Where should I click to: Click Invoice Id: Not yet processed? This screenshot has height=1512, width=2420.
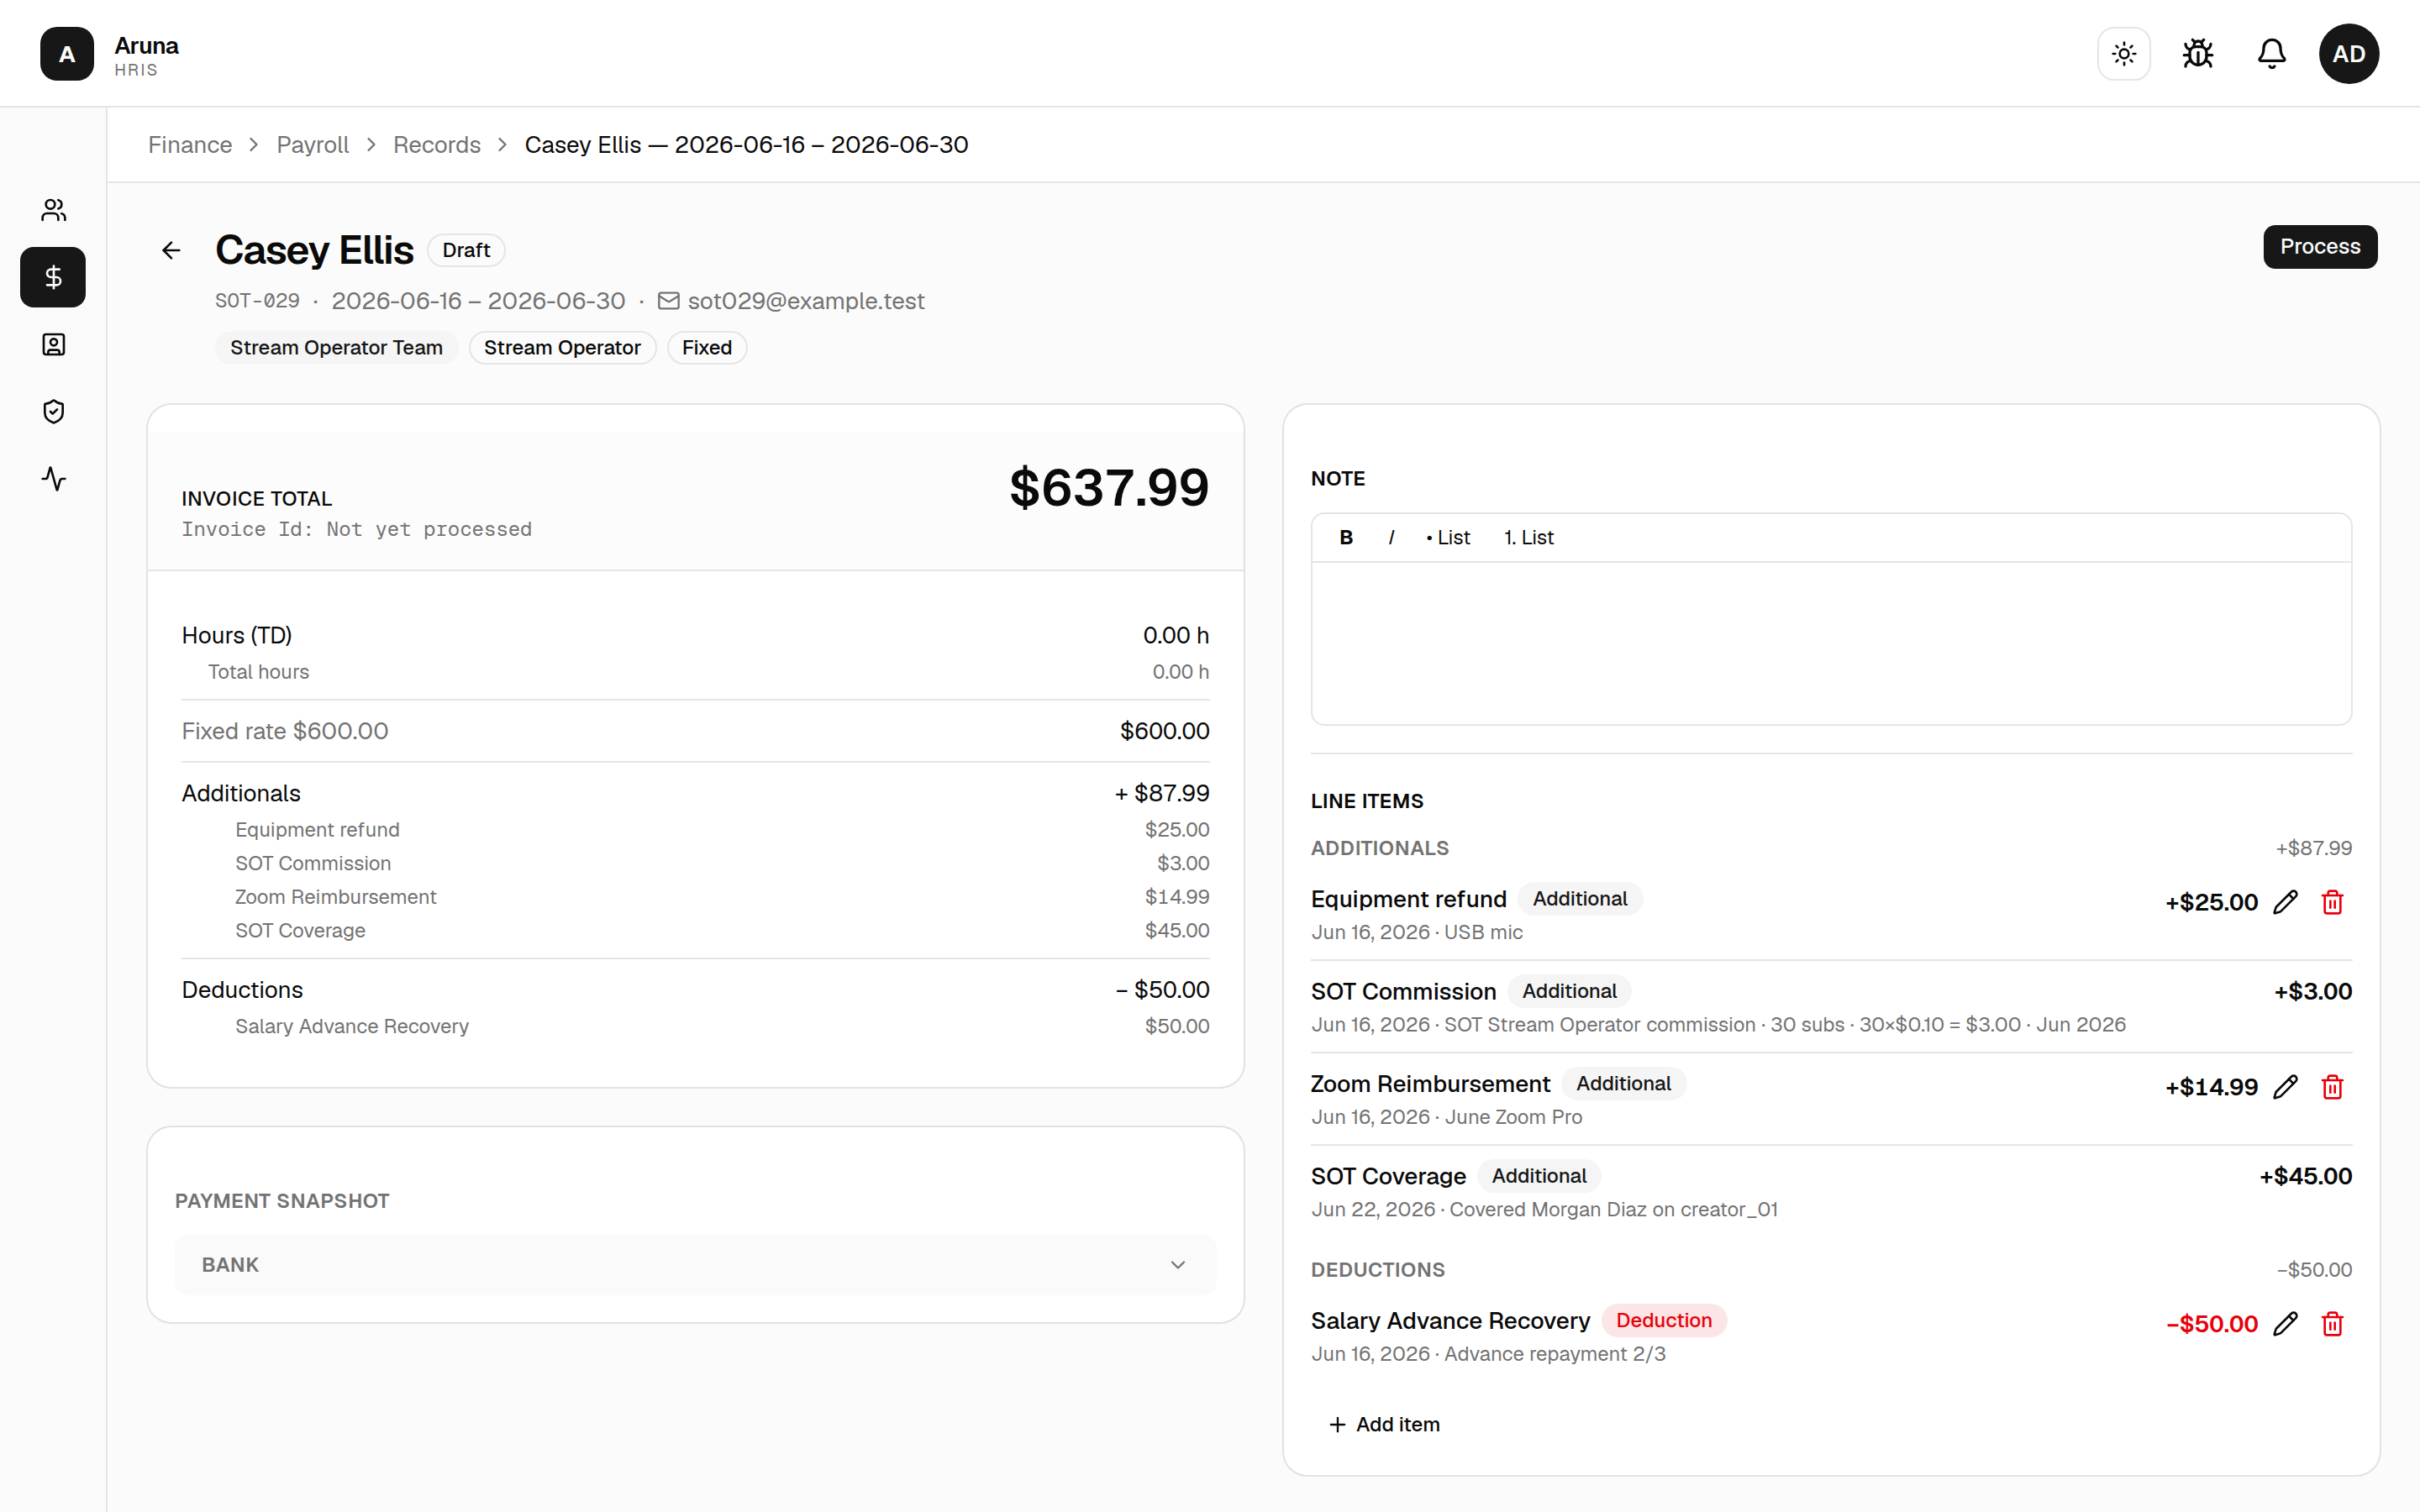pyautogui.click(x=356, y=529)
